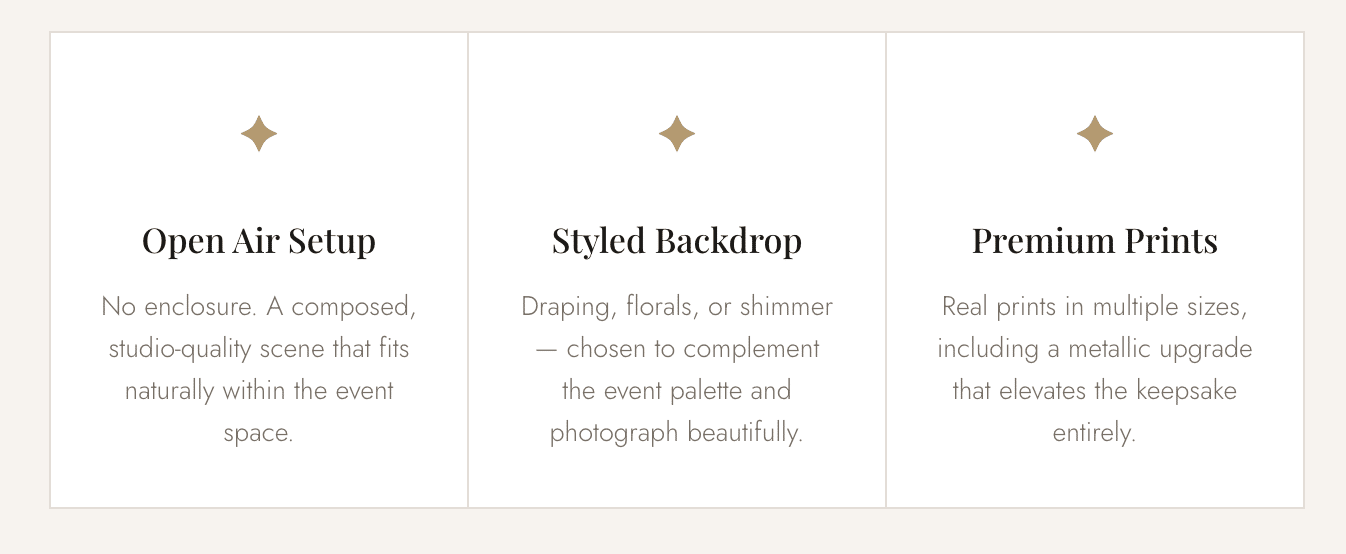Click the word "space." in the first card
The height and width of the screenshot is (554, 1346).
pyautogui.click(x=259, y=434)
